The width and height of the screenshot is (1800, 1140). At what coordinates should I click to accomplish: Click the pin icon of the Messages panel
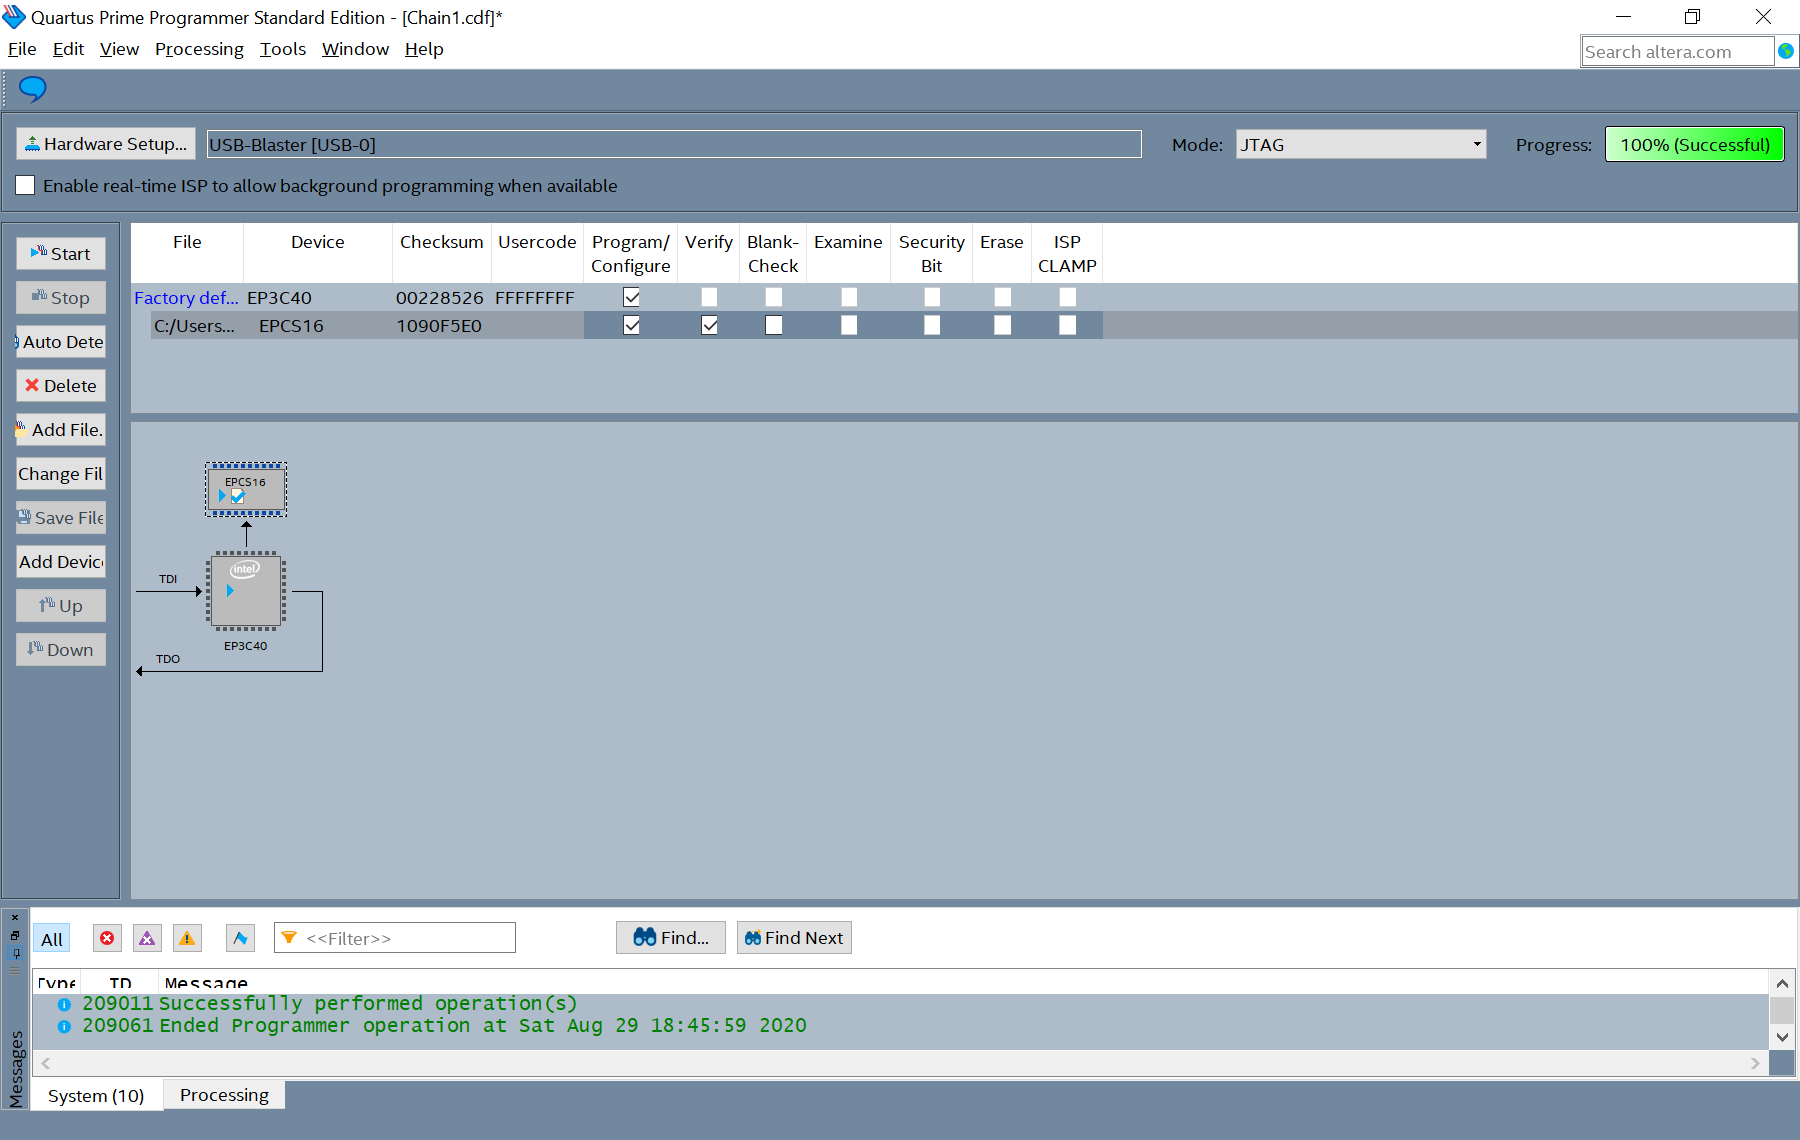[15, 954]
